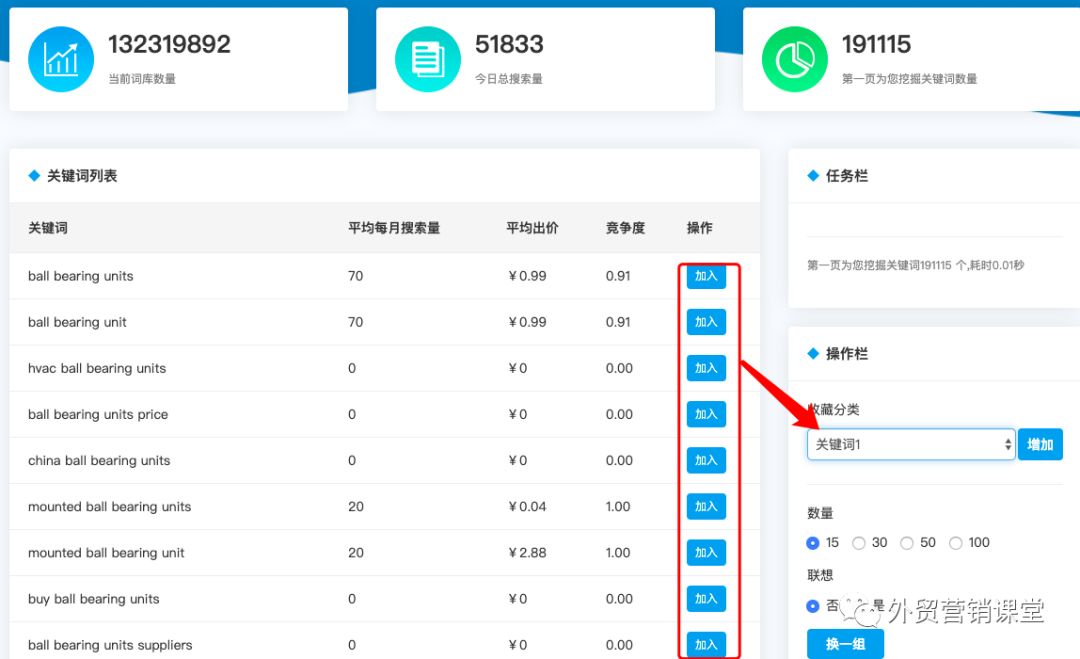Click the line chart icon on the word count card
Image resolution: width=1080 pixels, height=659 pixels.
(60, 59)
